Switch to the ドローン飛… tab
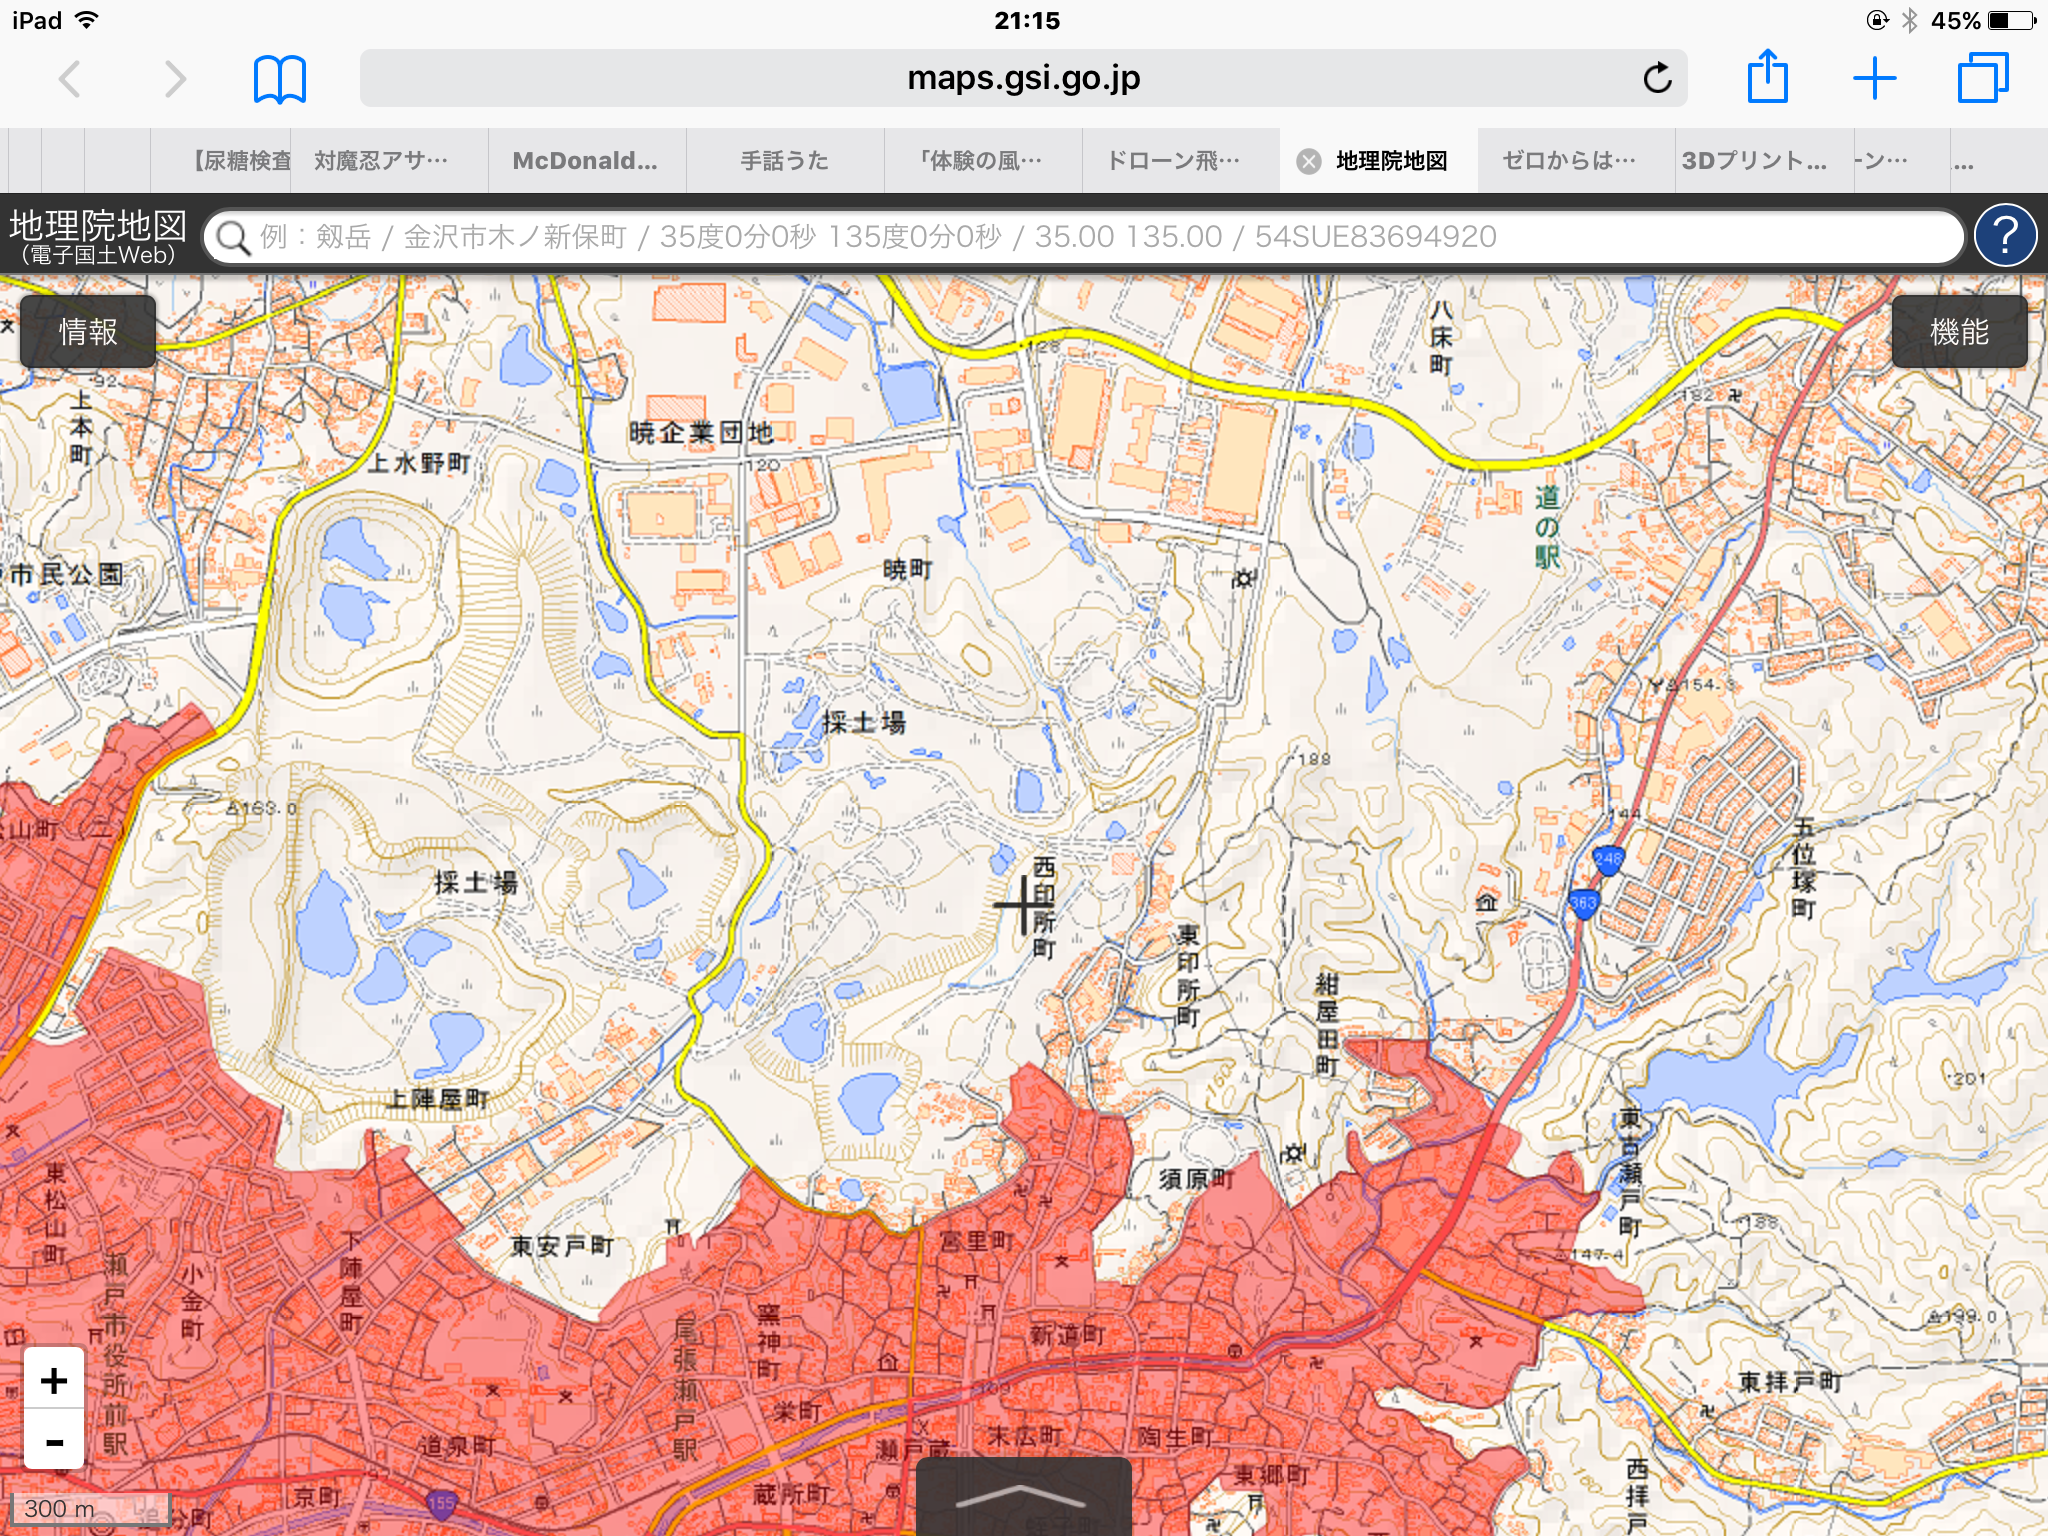This screenshot has height=1536, width=2048. tap(1172, 161)
